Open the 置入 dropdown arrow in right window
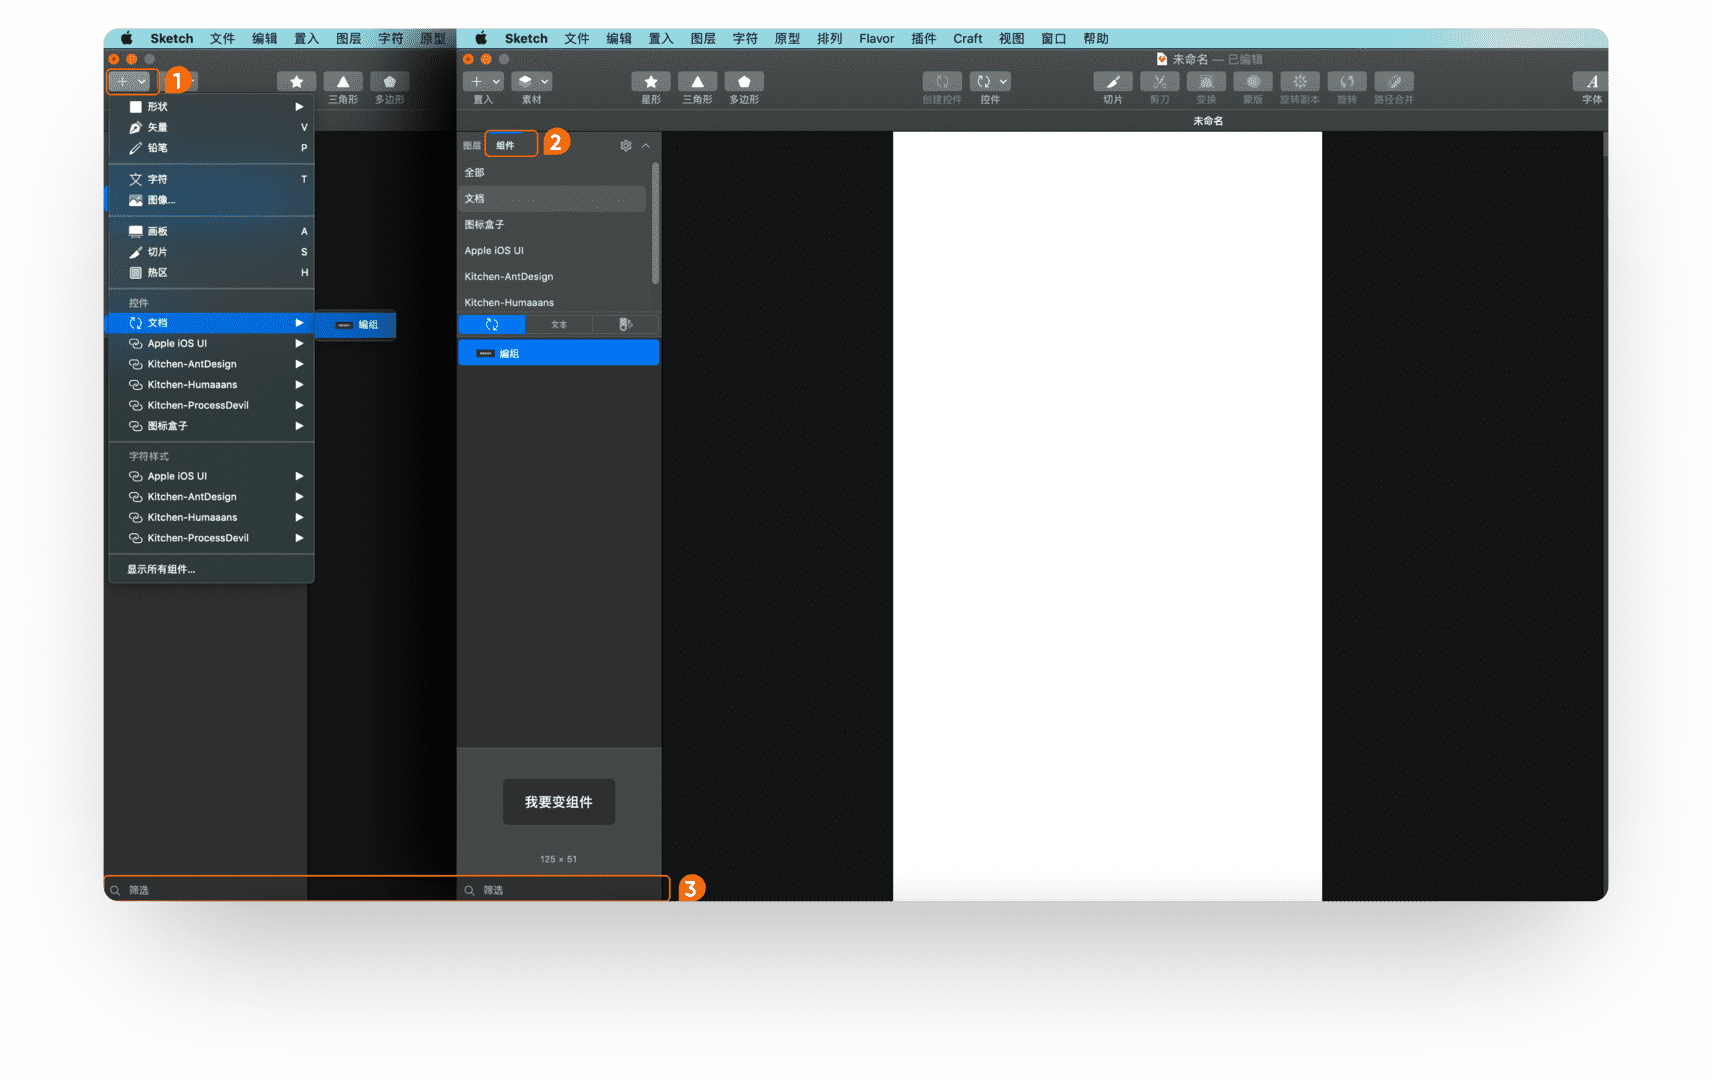Screen dimensions: 1712x1080 tap(497, 82)
